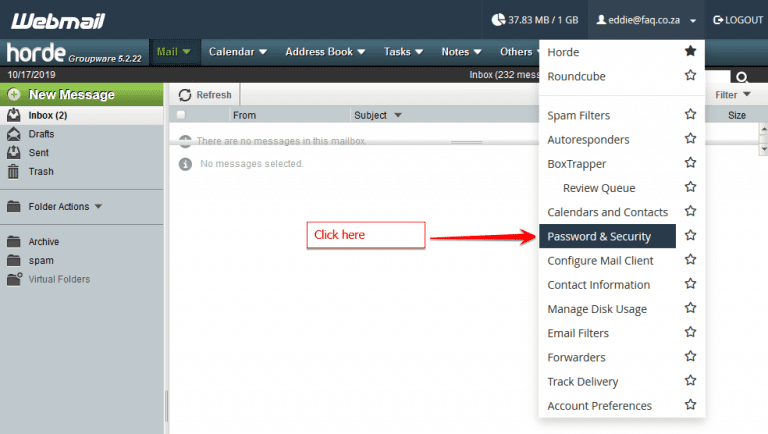Open Forwarders from the dropdown list
Screen dimensions: 768x434
(576, 357)
